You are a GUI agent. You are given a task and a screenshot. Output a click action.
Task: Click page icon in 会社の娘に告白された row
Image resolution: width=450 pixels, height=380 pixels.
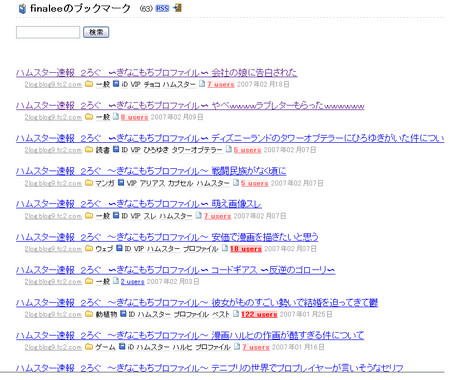(202, 84)
